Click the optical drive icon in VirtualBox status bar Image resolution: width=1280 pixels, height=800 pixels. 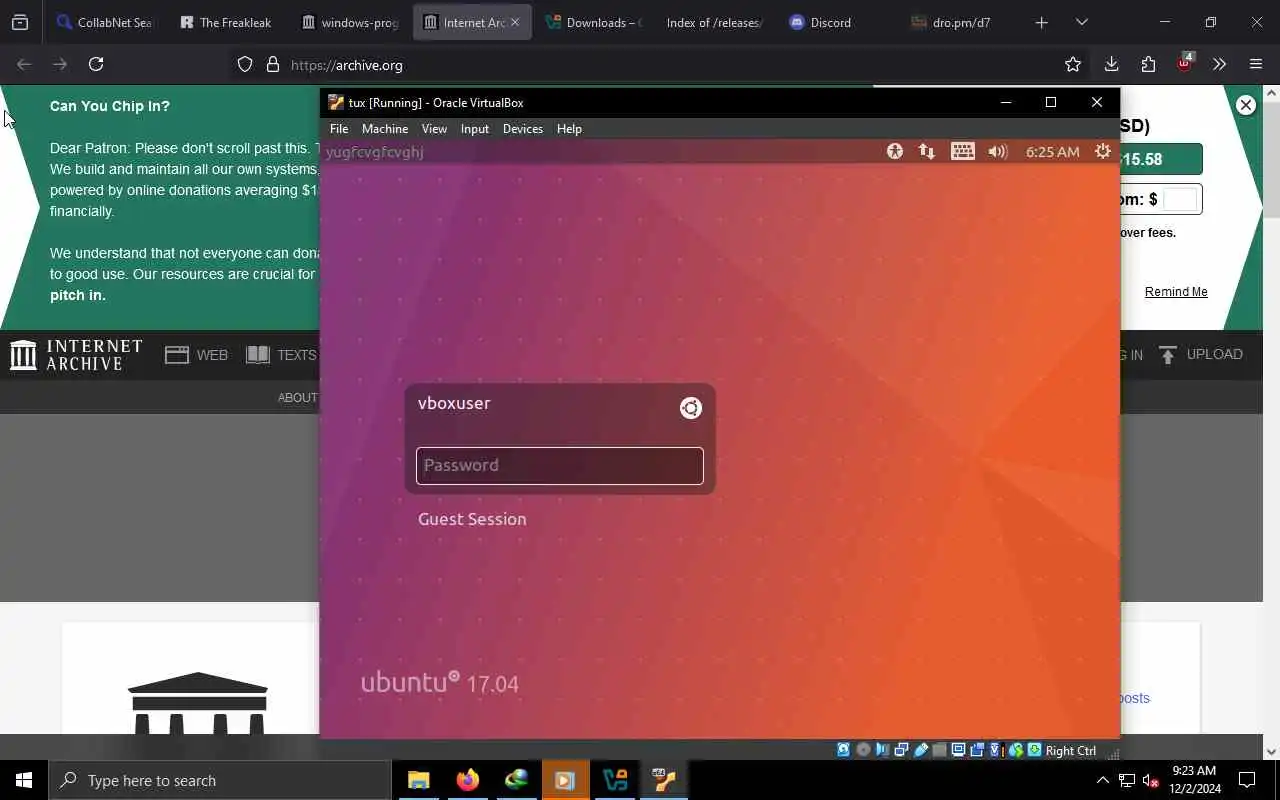863,750
